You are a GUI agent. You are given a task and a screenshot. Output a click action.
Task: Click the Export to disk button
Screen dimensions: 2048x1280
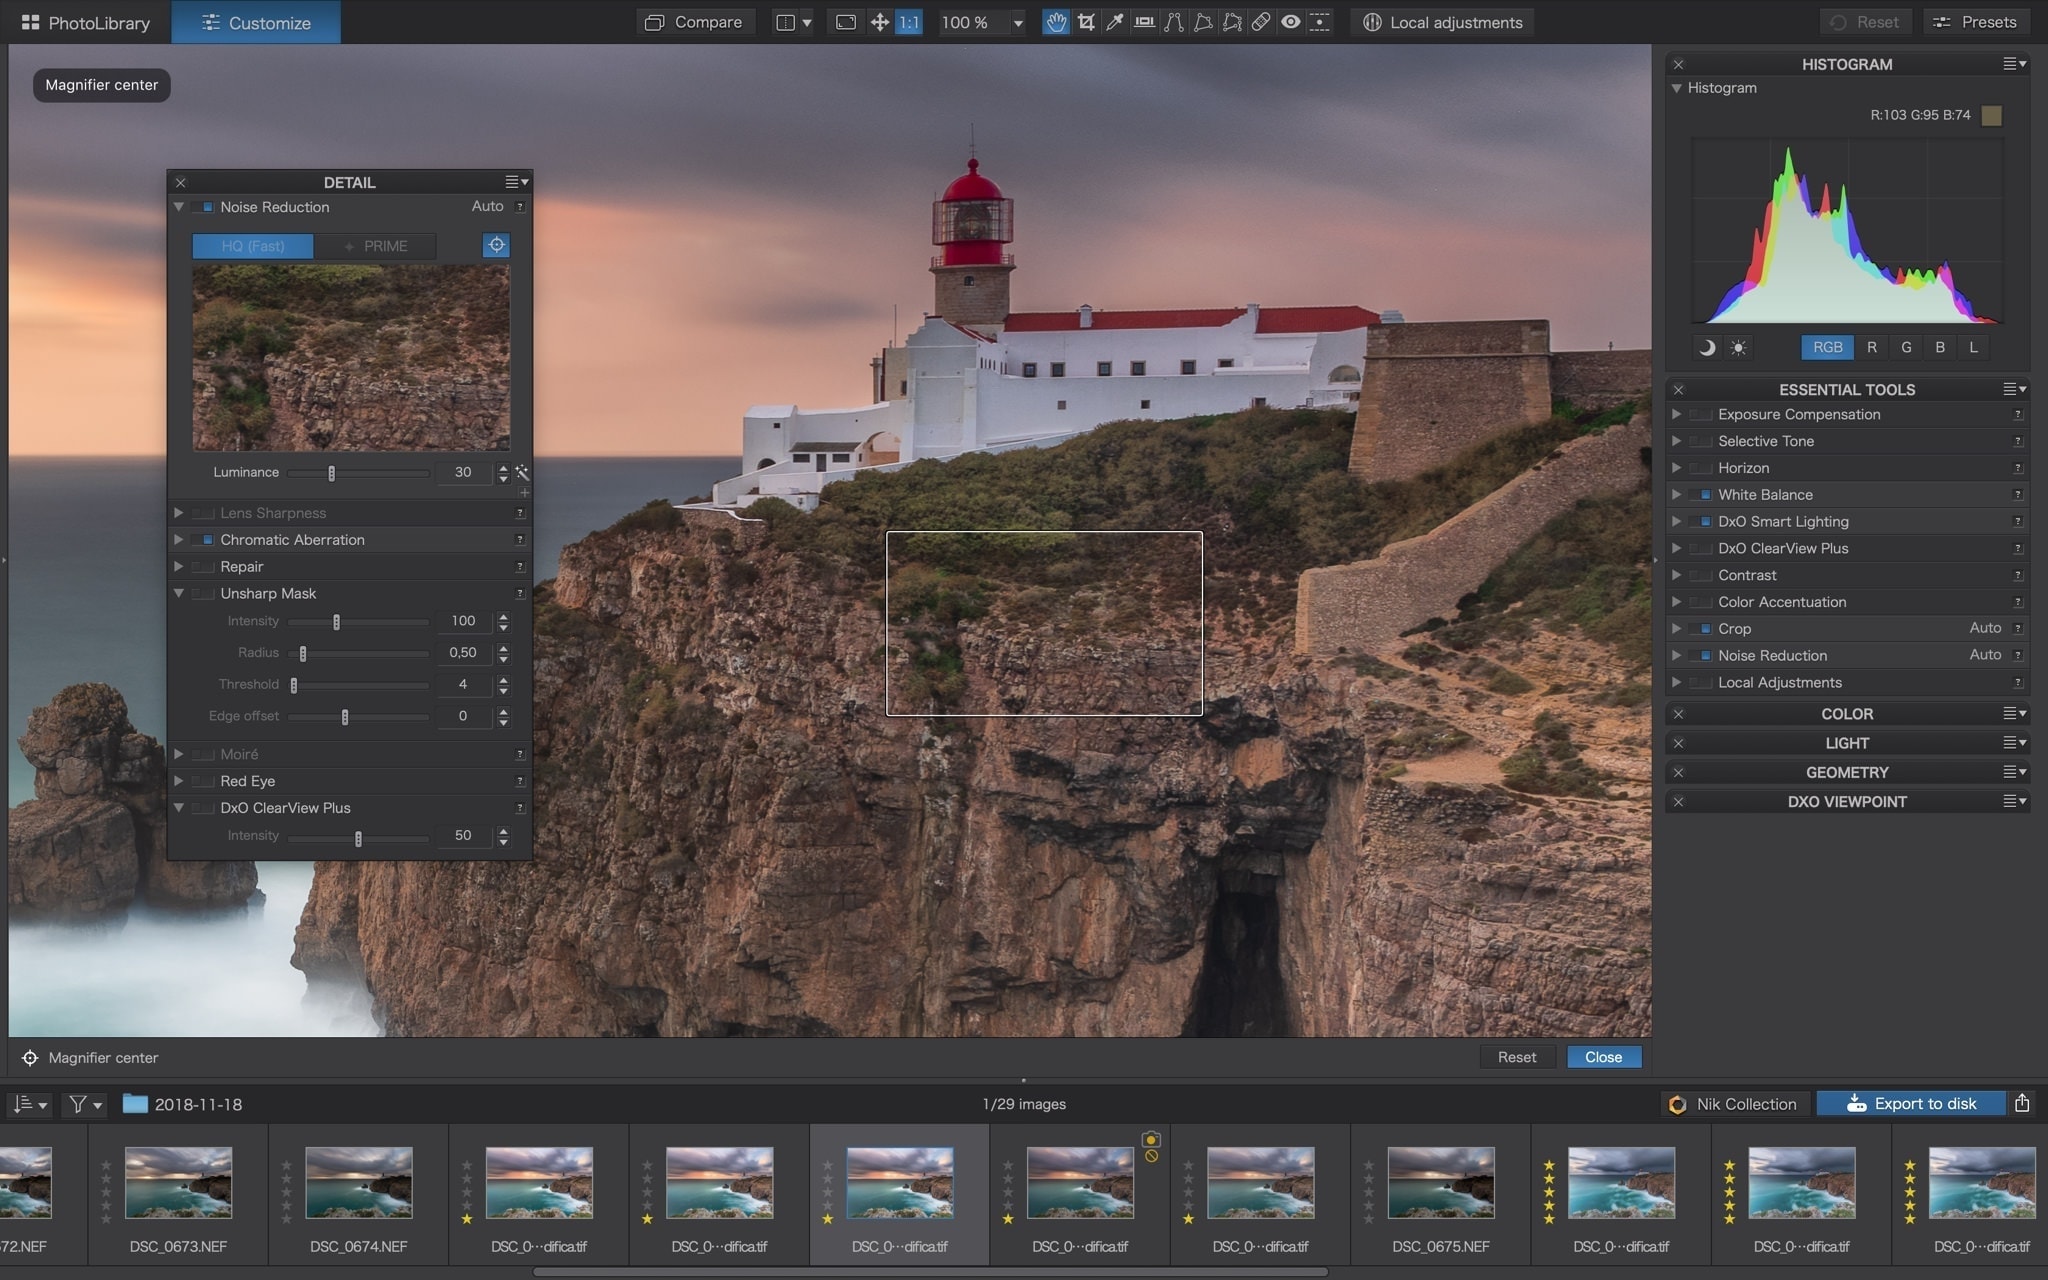click(1911, 1103)
